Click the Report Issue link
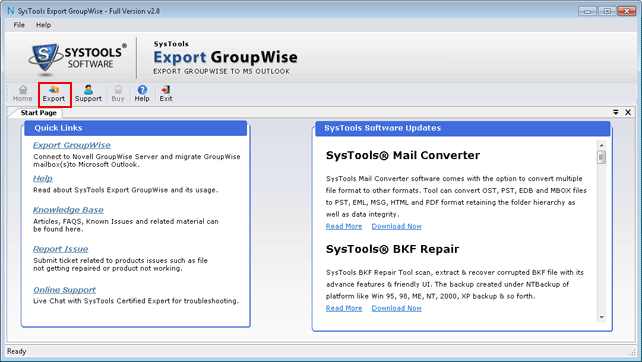Image resolution: width=642 pixels, height=362 pixels. coord(61,249)
